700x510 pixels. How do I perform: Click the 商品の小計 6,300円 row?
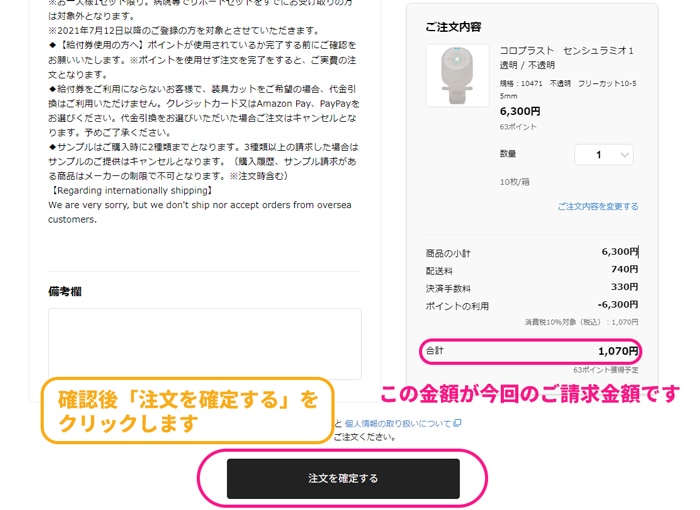coord(531,252)
